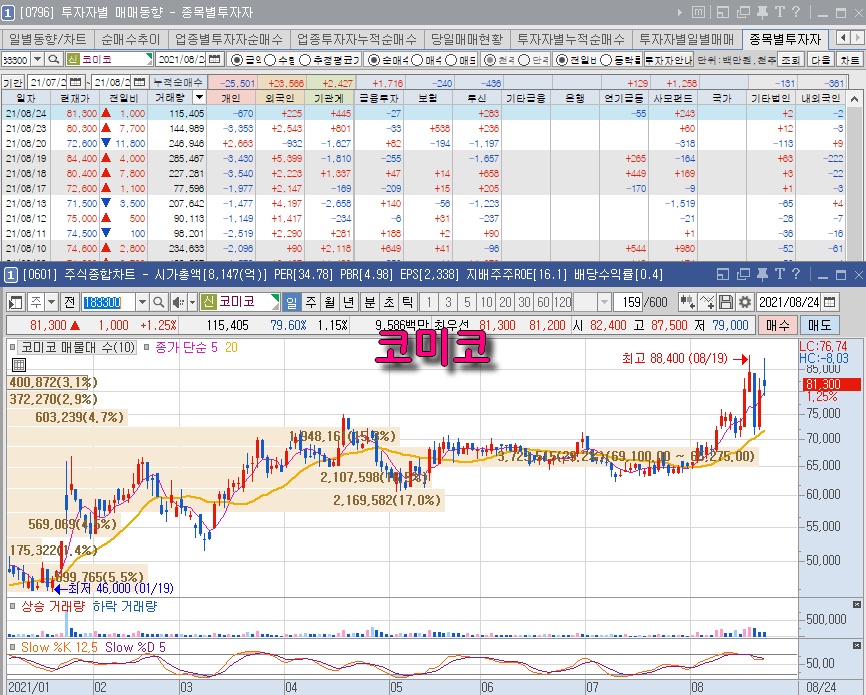This screenshot has width=866, height=695.
Task: Close the volume panel with its X icon
Action: click(857, 605)
